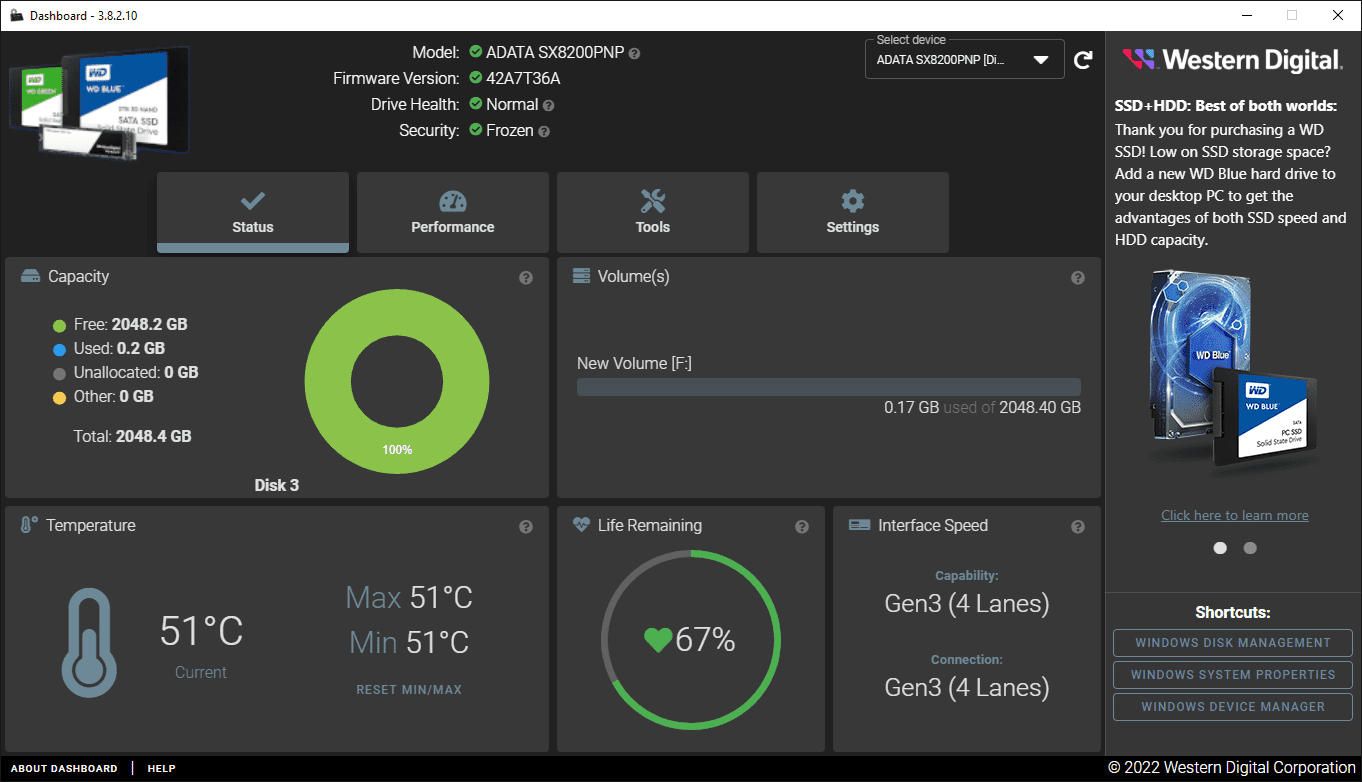Image resolution: width=1362 pixels, height=782 pixels.
Task: Click the small thermometer icon beside Temperature title
Action: point(29,525)
